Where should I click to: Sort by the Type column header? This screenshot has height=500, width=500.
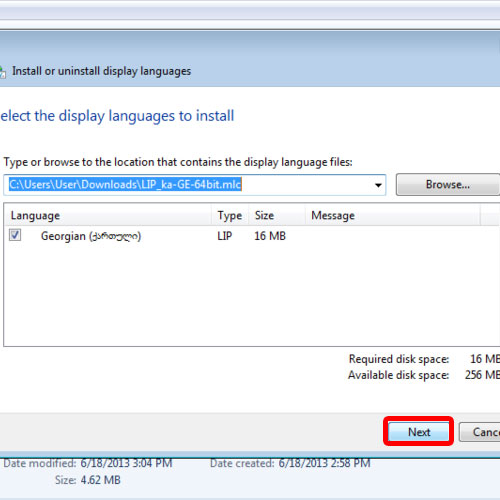tap(230, 215)
